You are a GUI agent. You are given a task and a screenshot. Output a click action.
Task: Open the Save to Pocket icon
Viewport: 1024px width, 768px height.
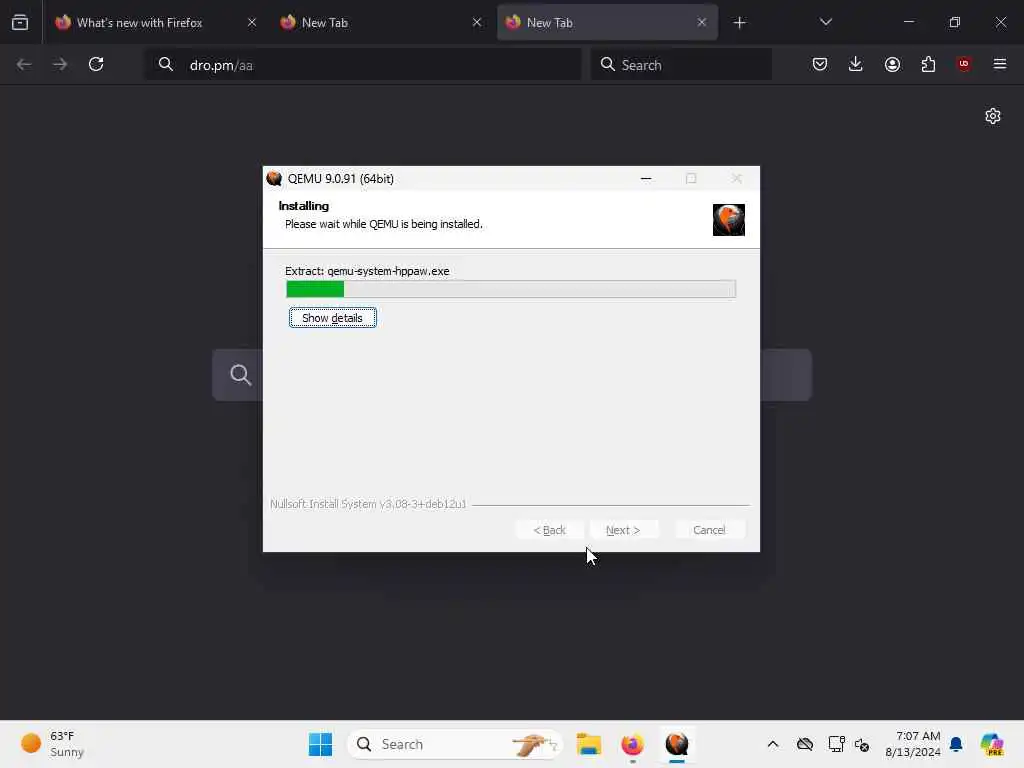click(x=820, y=64)
